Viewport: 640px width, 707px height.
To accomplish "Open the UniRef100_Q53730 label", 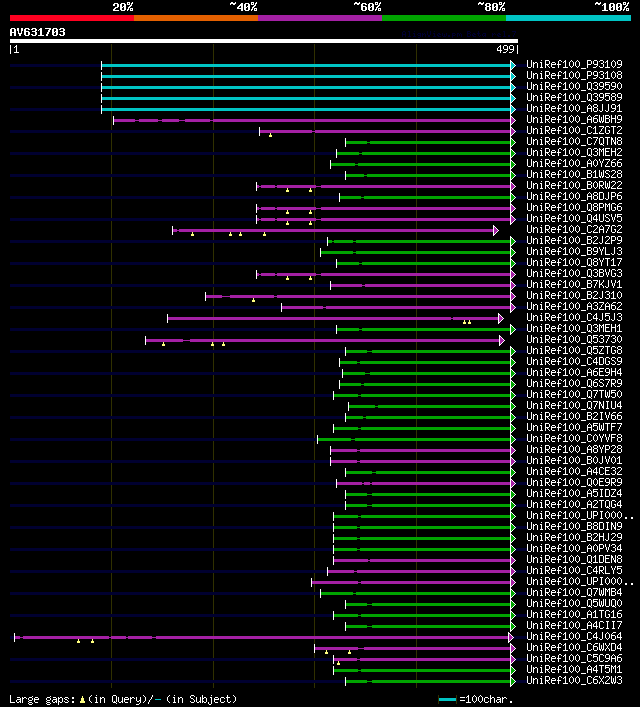I will pos(574,340).
